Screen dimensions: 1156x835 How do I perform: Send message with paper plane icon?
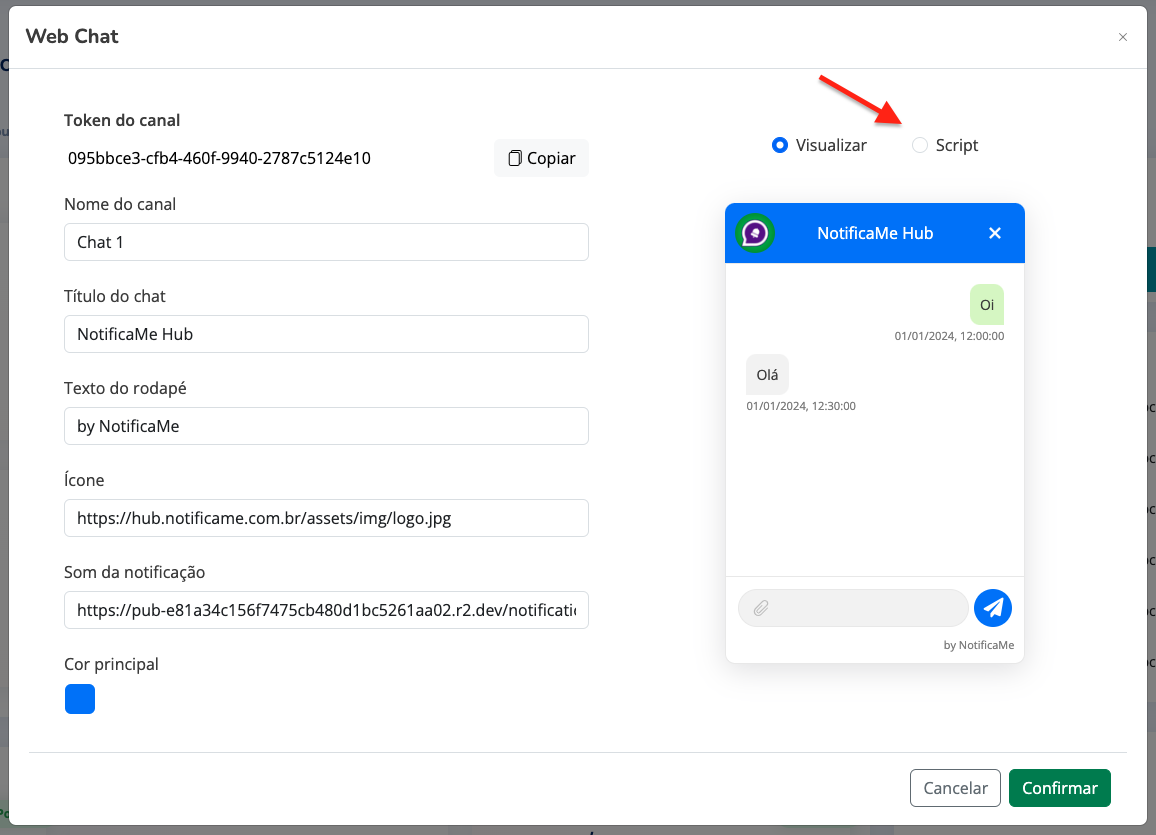point(992,608)
